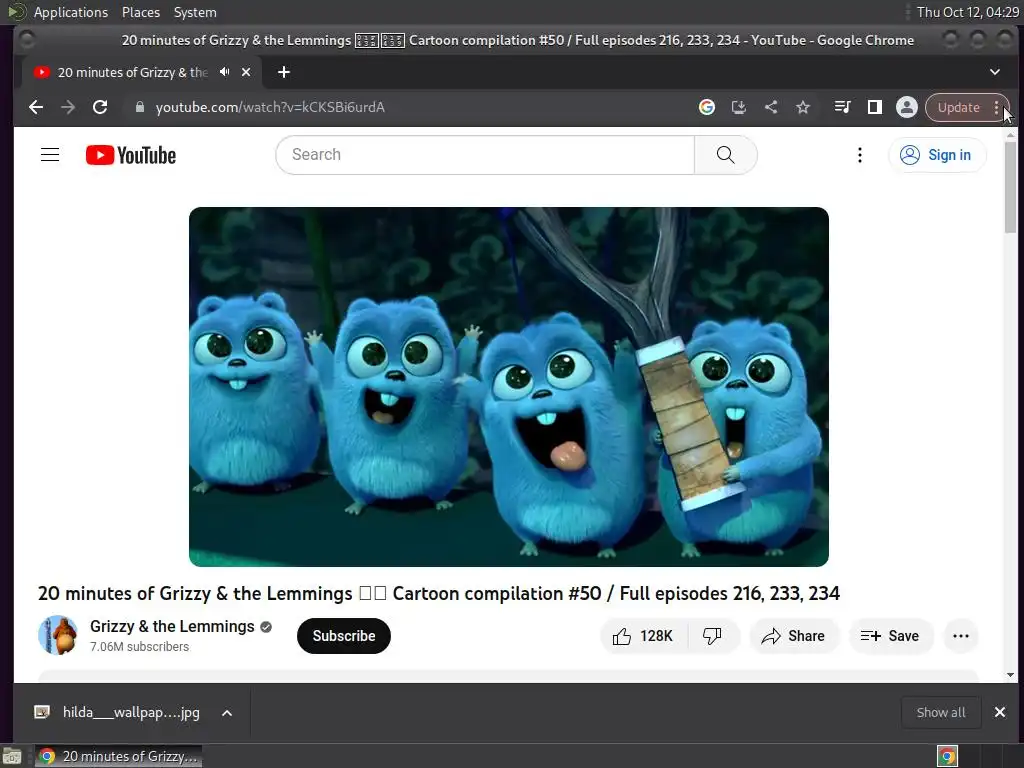Dislike this video

tap(712, 635)
